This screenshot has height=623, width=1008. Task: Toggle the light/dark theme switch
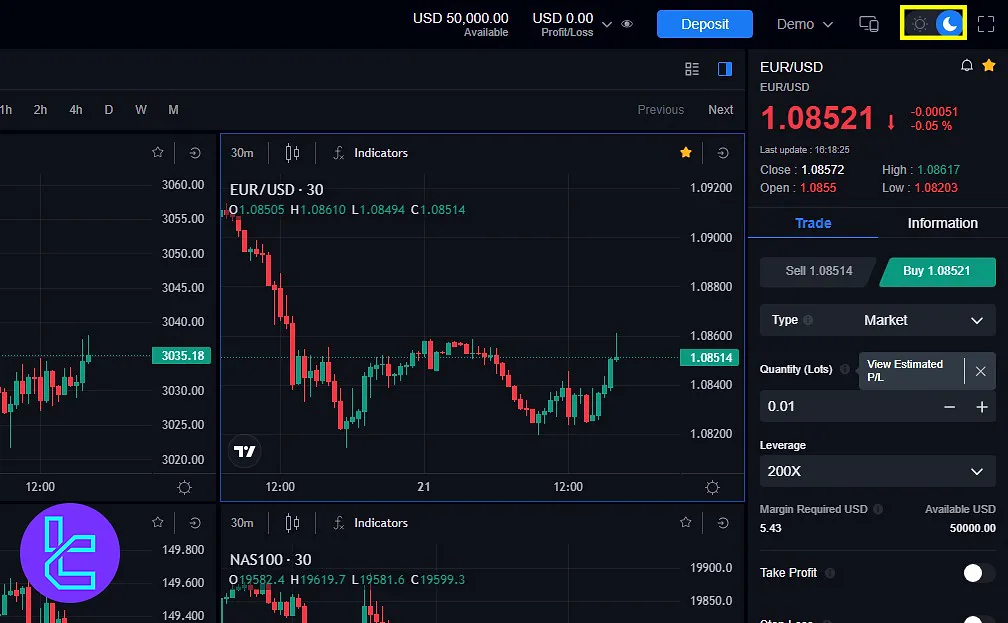pyautogui.click(x=934, y=24)
